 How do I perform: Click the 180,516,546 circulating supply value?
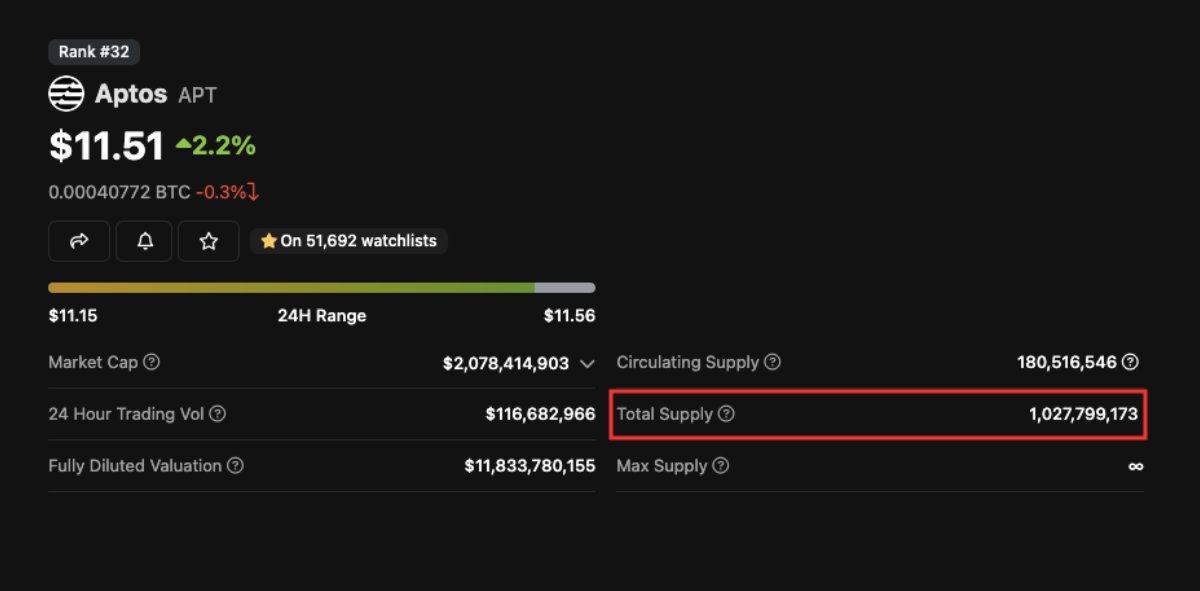(1067, 363)
